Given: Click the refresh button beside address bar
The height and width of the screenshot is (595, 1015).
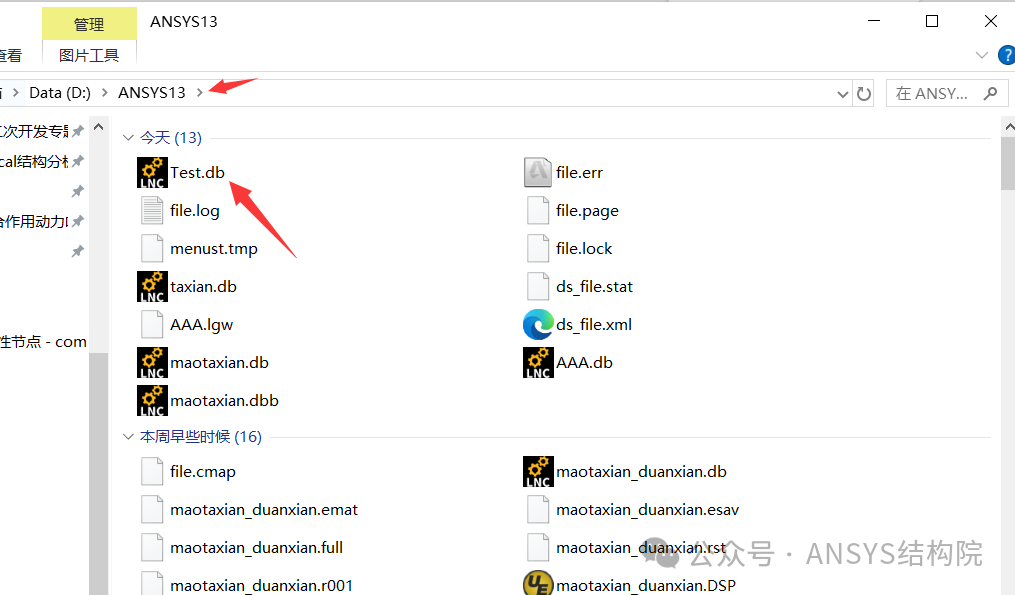Looking at the screenshot, I should [864, 94].
